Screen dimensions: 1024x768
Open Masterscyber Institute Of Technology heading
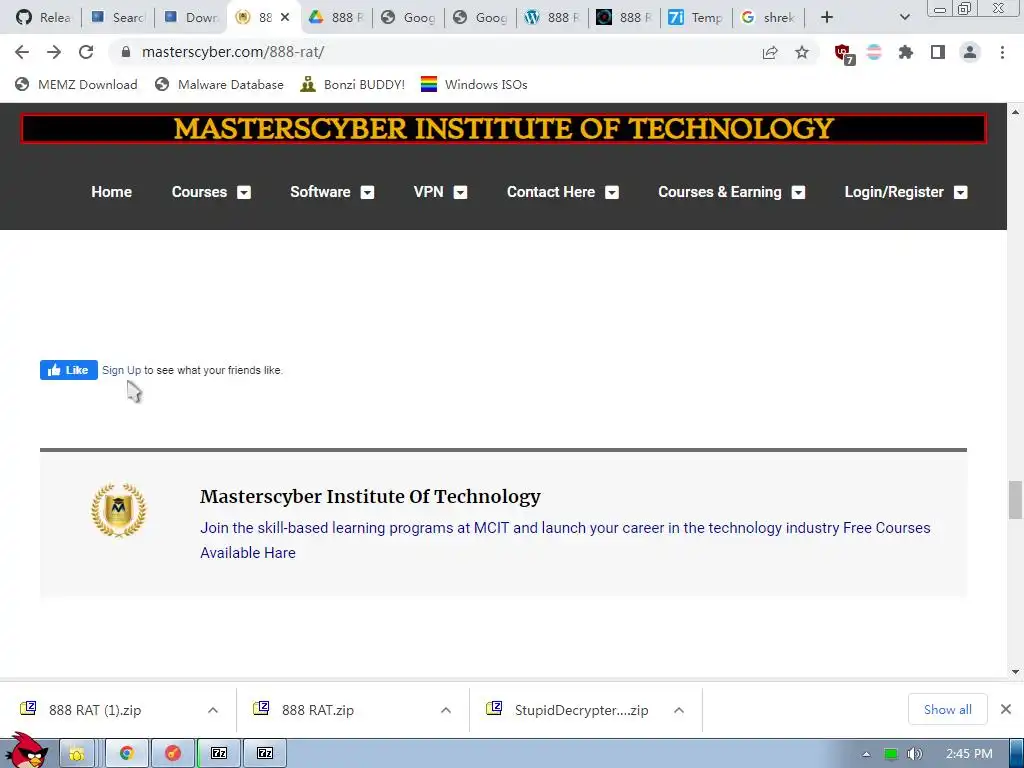(x=370, y=496)
